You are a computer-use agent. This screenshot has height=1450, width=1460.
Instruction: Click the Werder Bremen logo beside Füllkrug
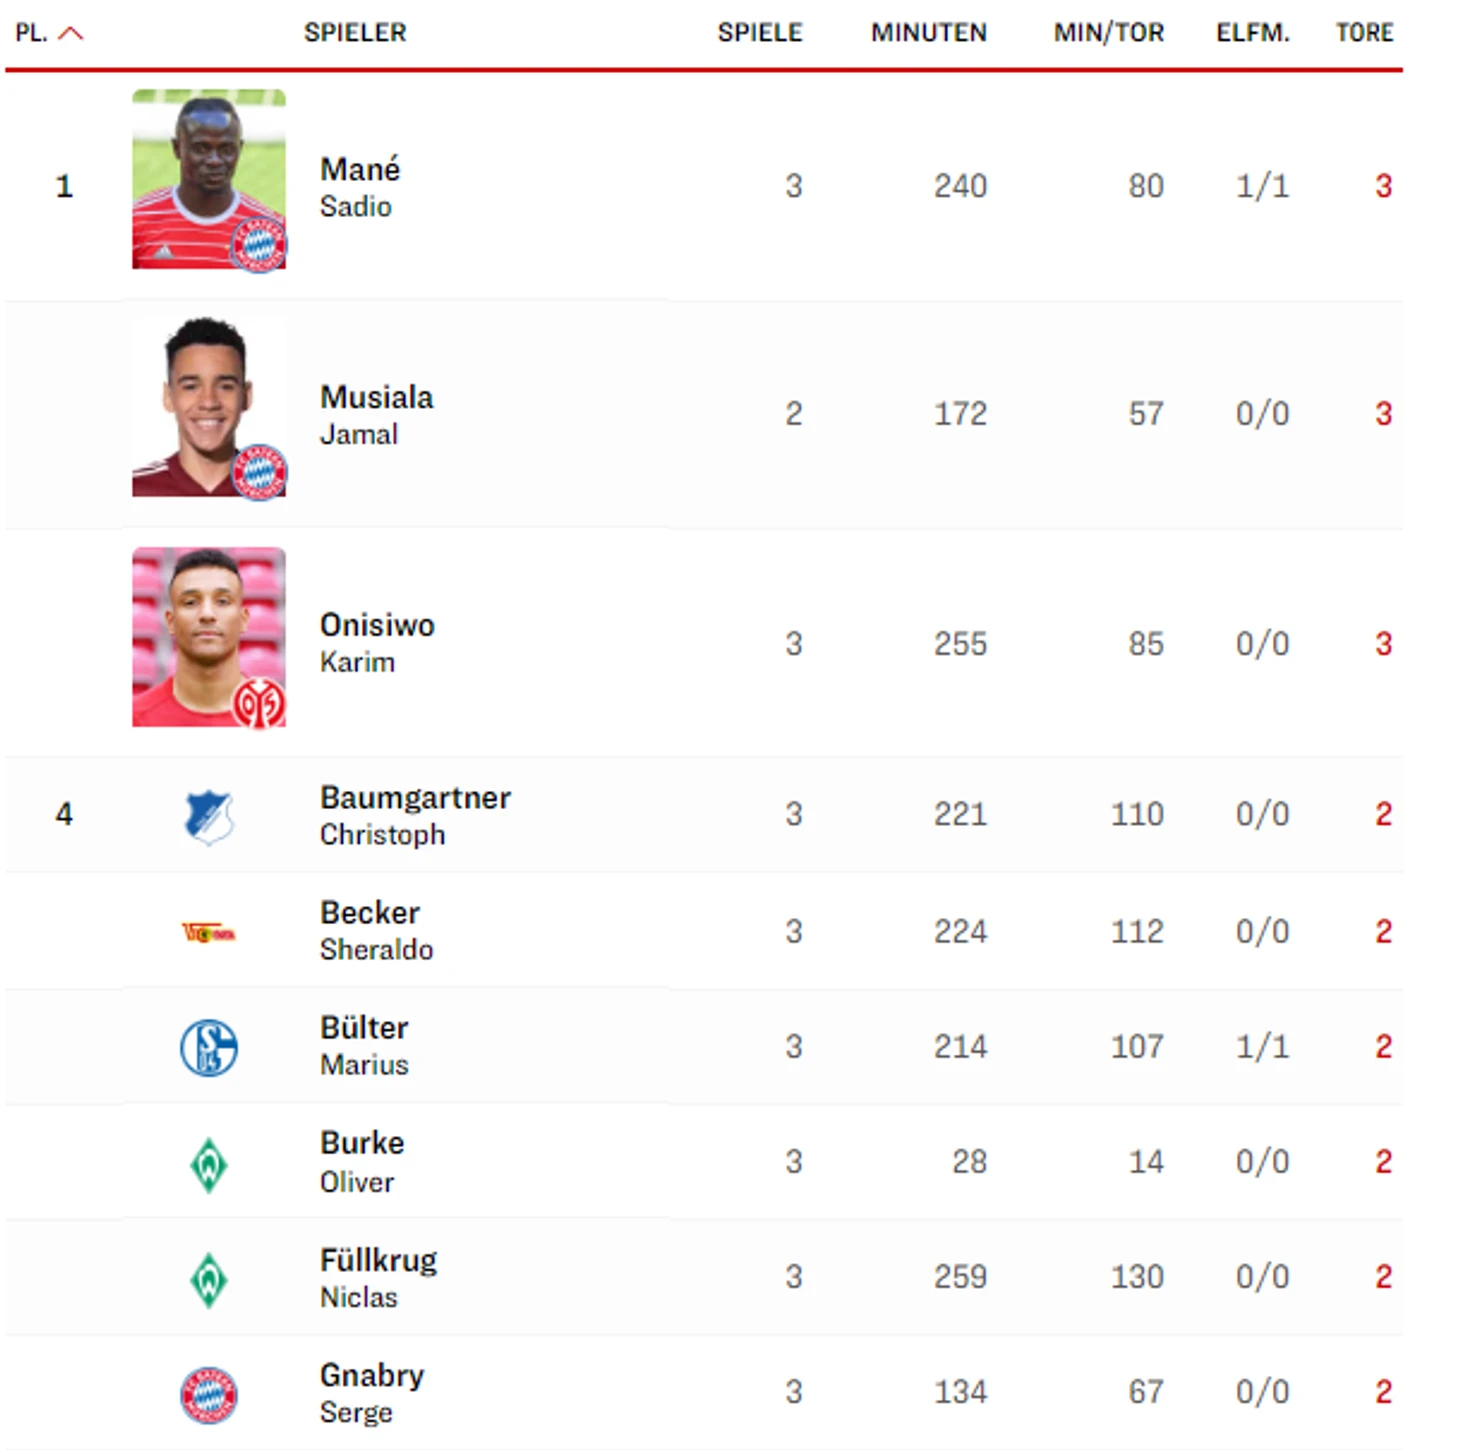pyautogui.click(x=209, y=1279)
